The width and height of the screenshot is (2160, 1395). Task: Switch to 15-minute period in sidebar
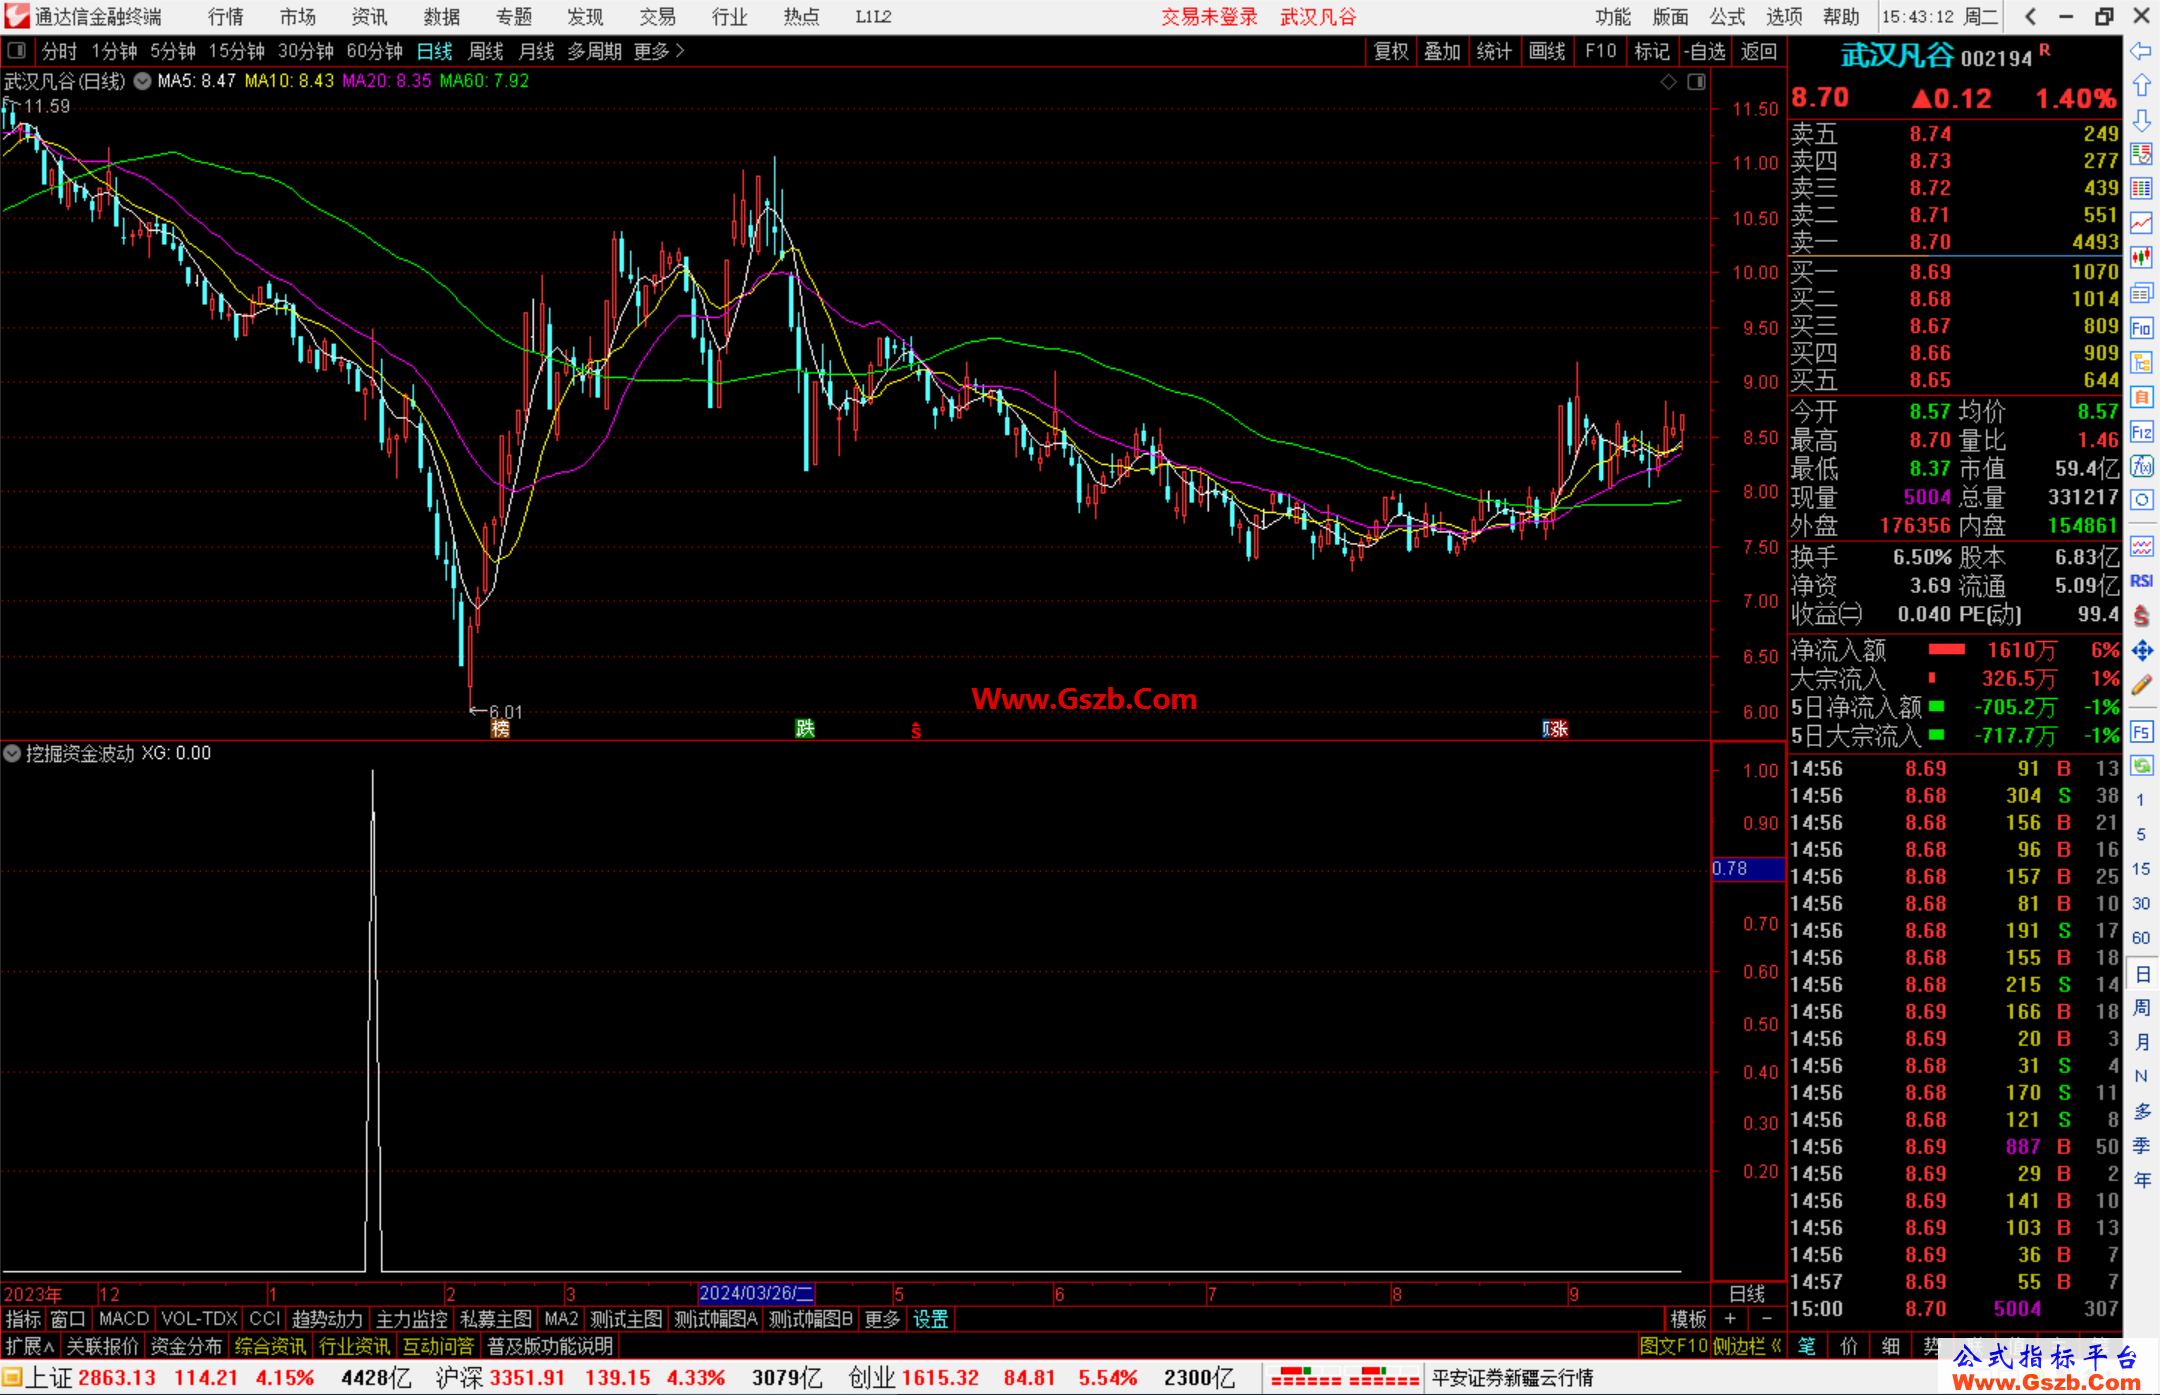(x=2140, y=869)
